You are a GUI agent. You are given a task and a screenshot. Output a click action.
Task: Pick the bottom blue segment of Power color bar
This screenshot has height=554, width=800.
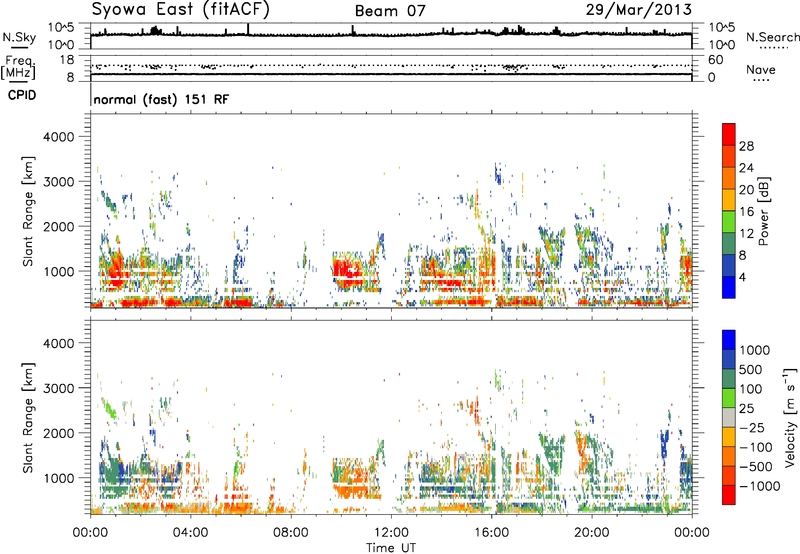click(729, 288)
